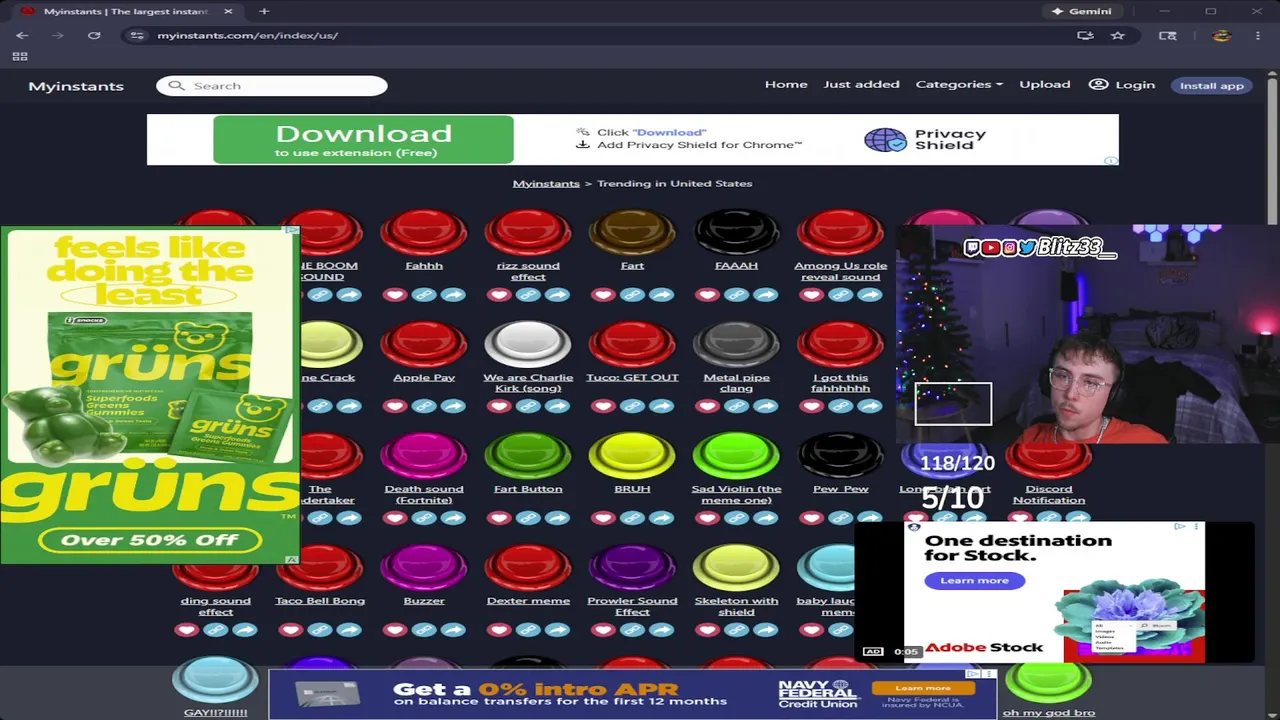Play the white We are Charlie Kirk button
1280x720 pixels.
(x=528, y=345)
